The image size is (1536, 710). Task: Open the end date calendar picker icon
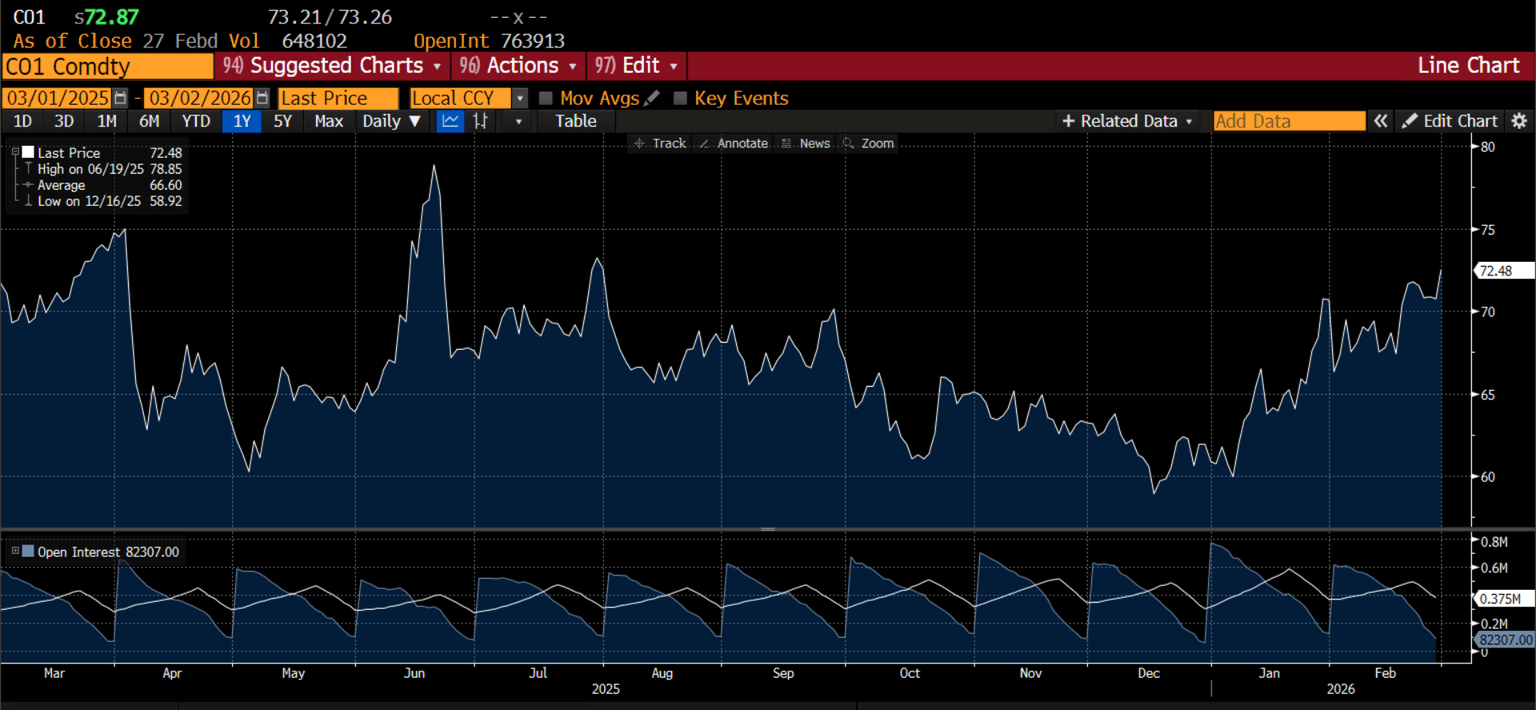tap(262, 98)
